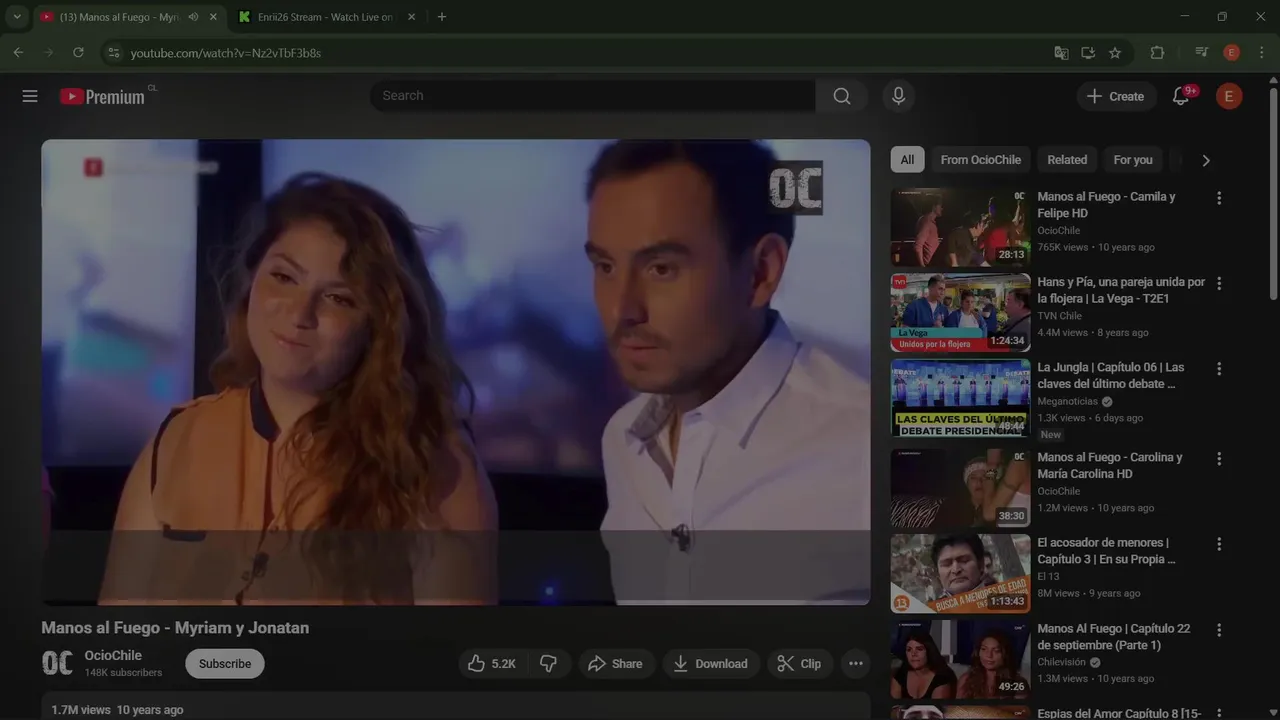
Task: Open options for Hans y Pía video
Action: (1218, 284)
